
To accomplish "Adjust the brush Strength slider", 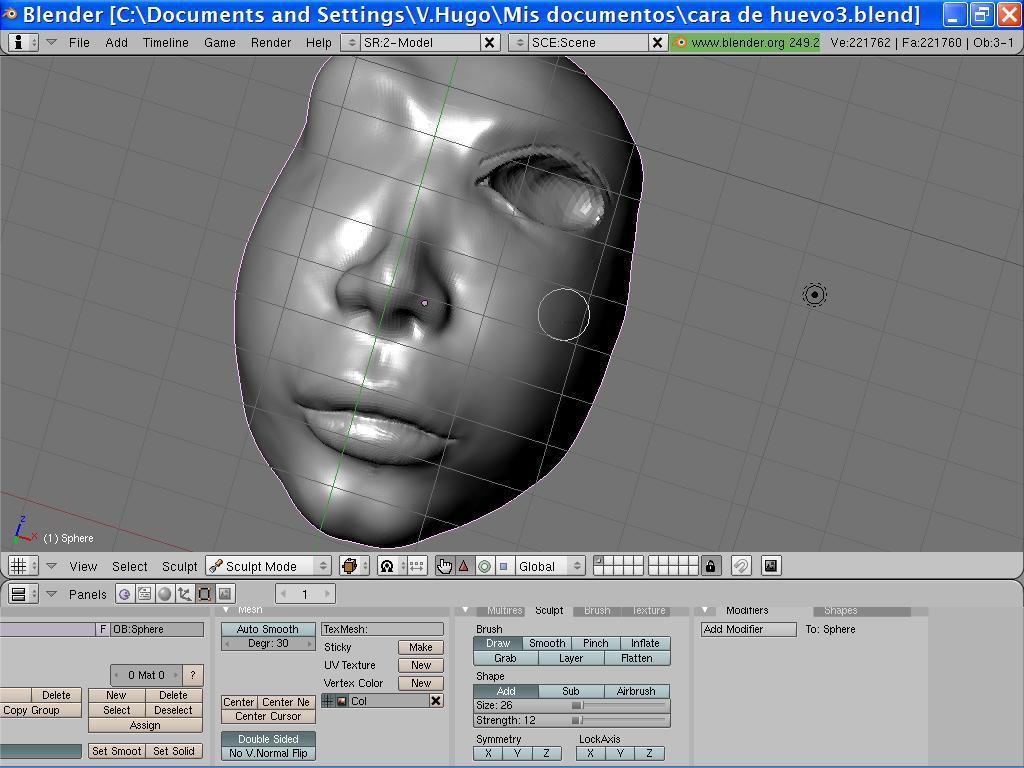I will click(x=571, y=720).
